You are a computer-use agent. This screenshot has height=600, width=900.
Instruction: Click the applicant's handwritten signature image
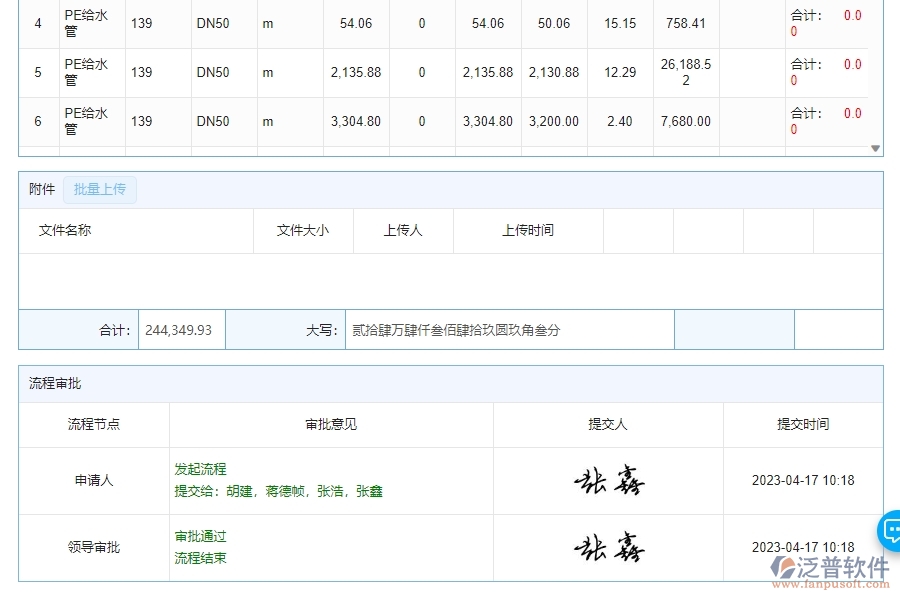[x=608, y=480]
